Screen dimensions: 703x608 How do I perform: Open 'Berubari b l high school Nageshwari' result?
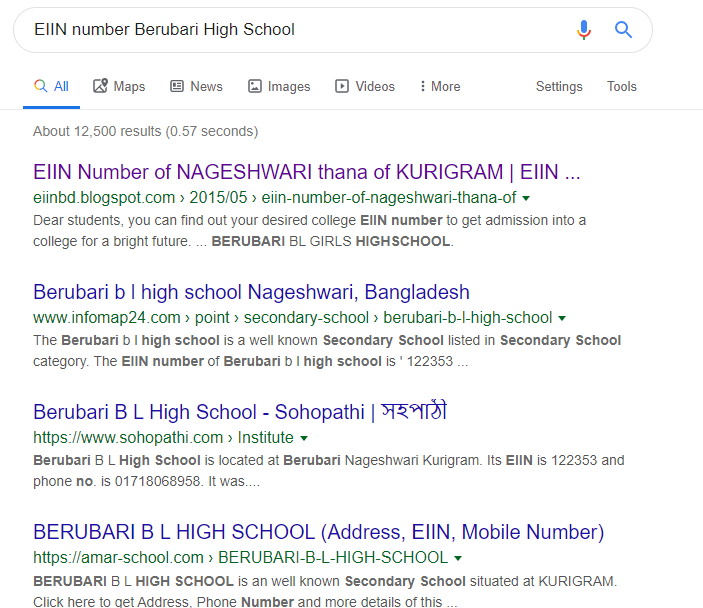coord(251,292)
